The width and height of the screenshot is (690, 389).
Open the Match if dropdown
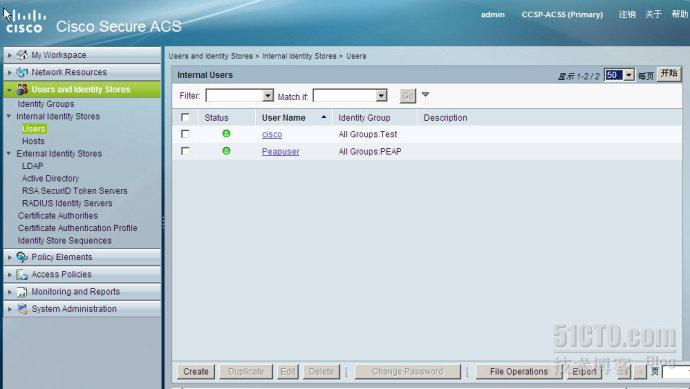381,95
